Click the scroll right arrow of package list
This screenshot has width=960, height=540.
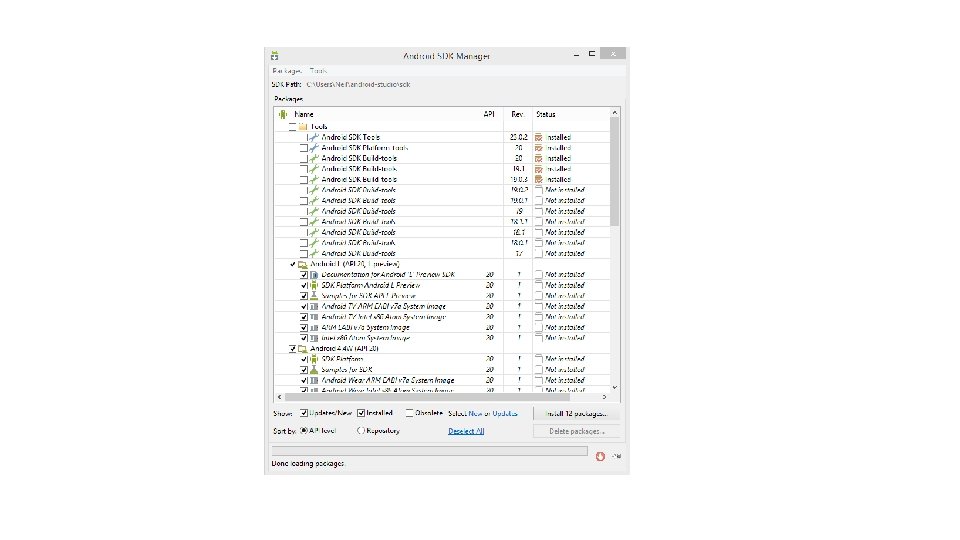click(604, 397)
